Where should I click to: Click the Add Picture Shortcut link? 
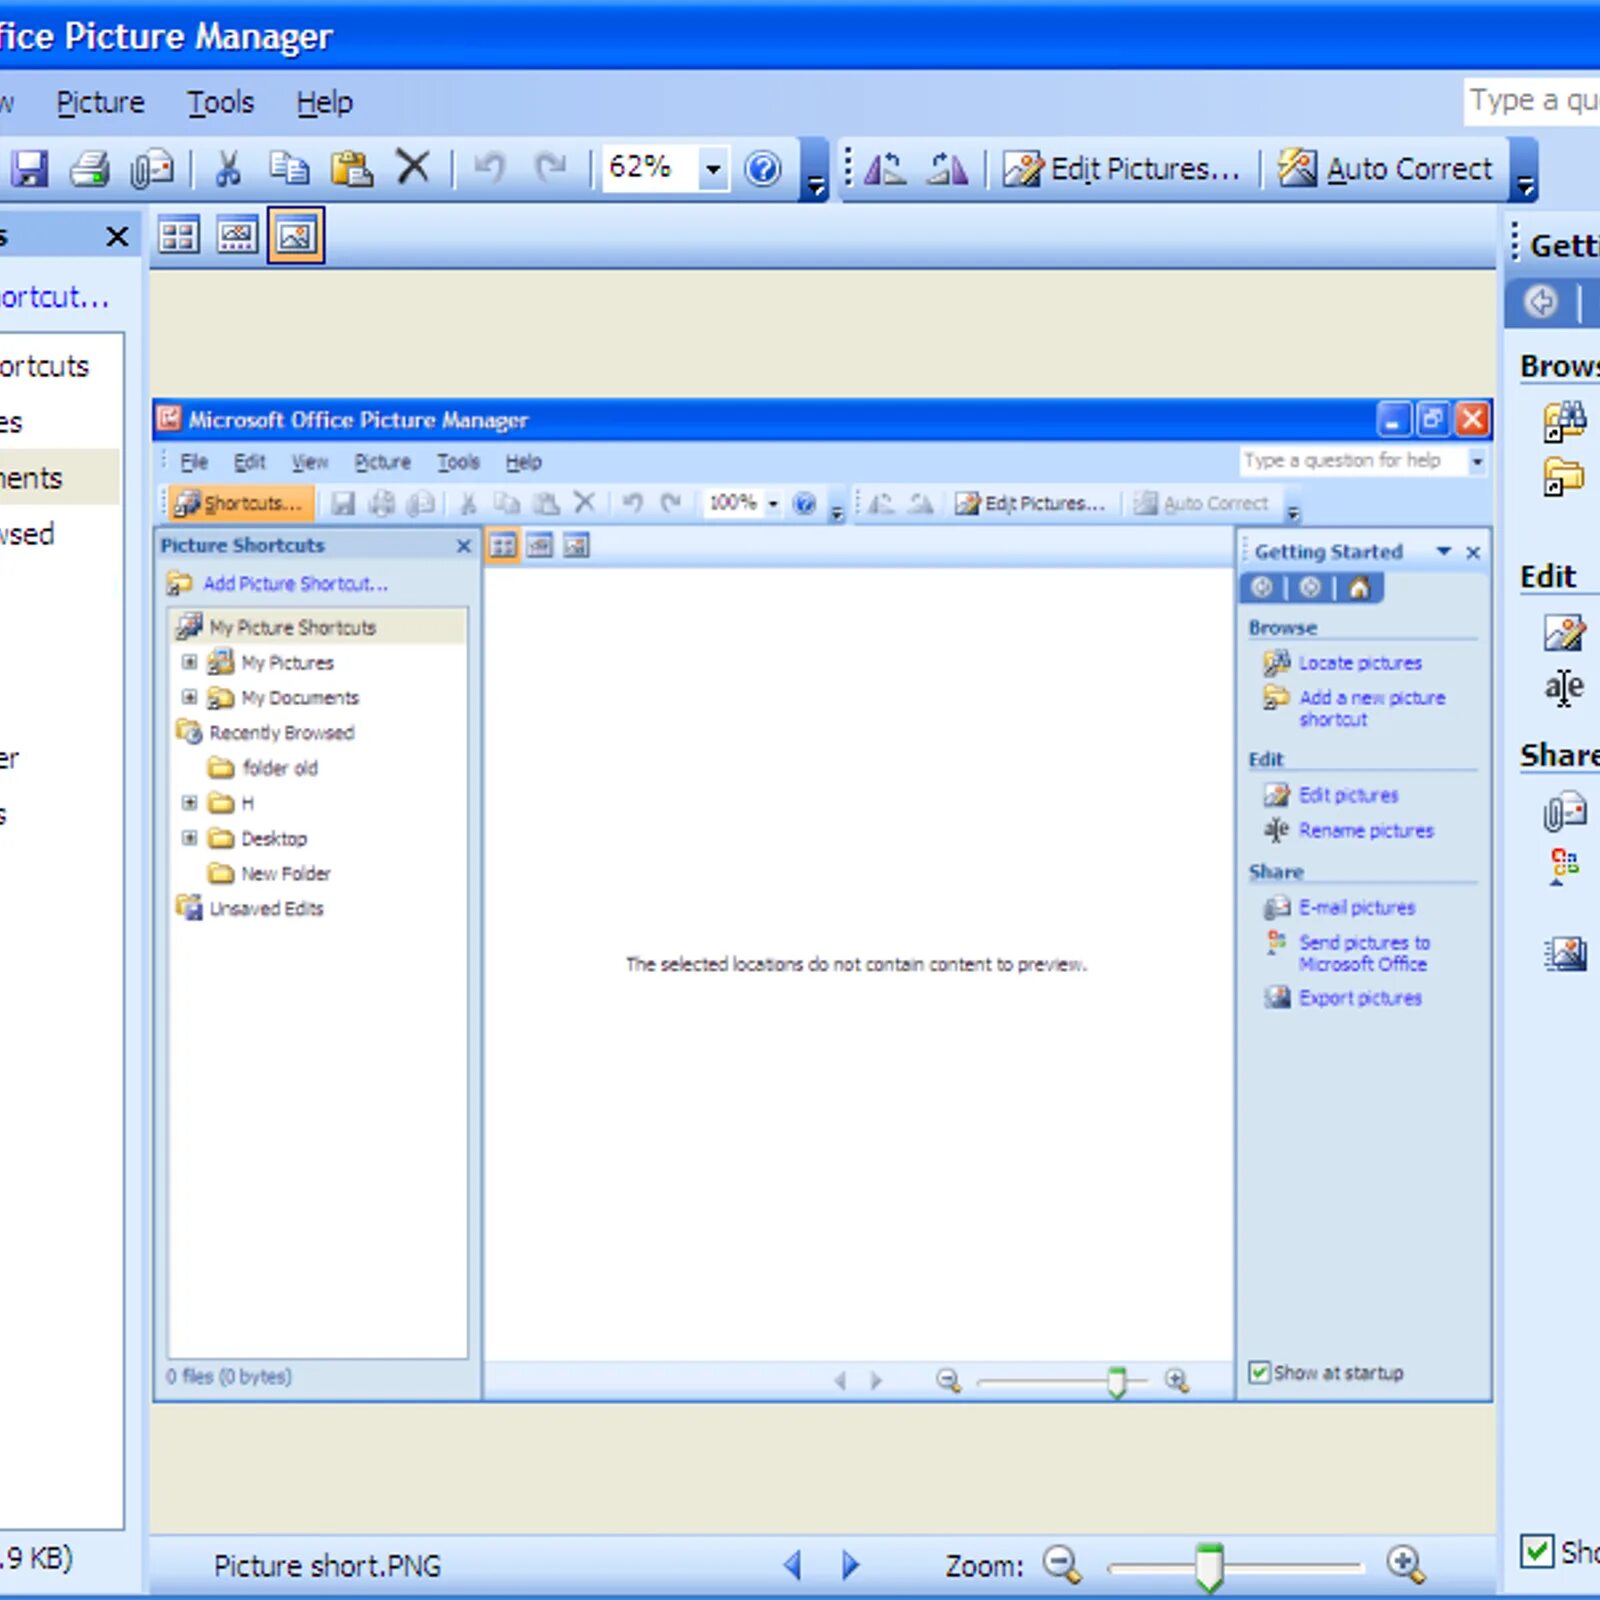(294, 583)
